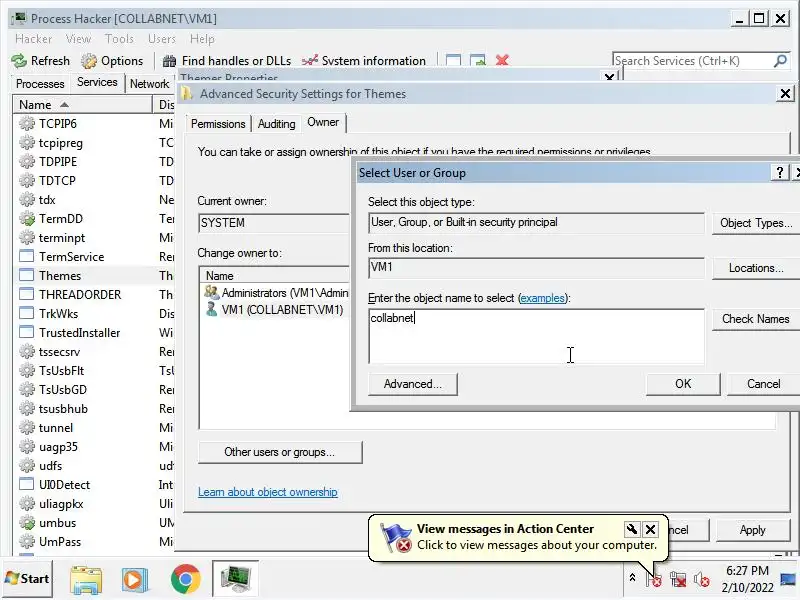Select the tssecsrv service row
800x600 pixels.
[93, 352]
